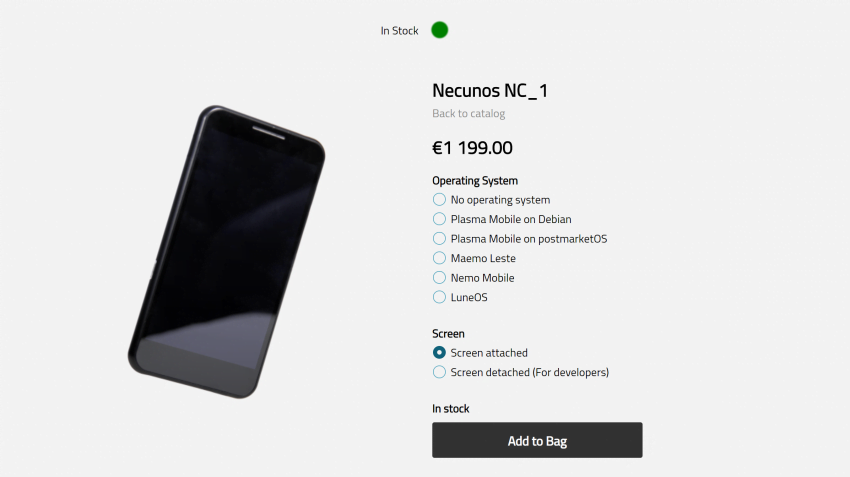Image resolution: width=850 pixels, height=477 pixels.
Task: Click the Add to Bag button
Action: 537,440
